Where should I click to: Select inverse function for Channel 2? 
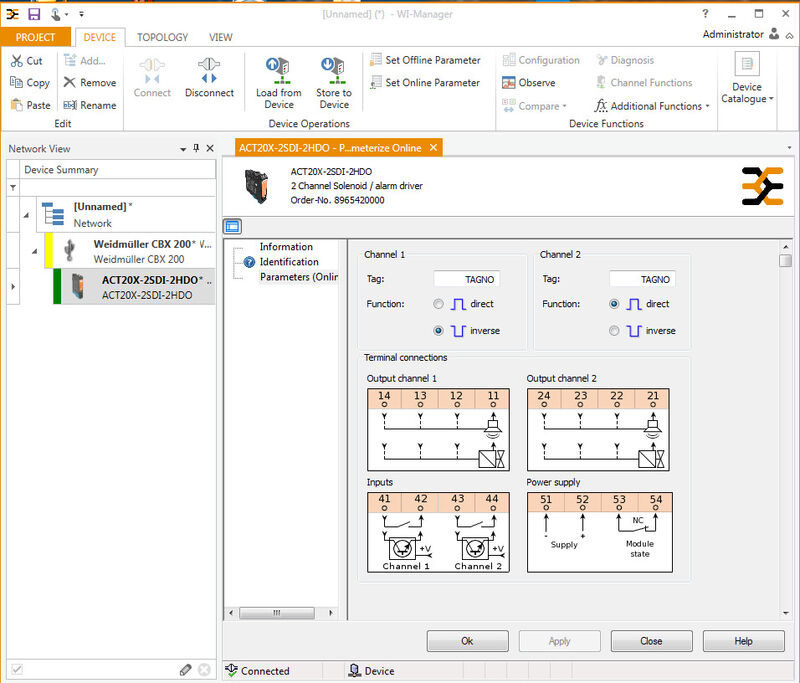point(614,331)
